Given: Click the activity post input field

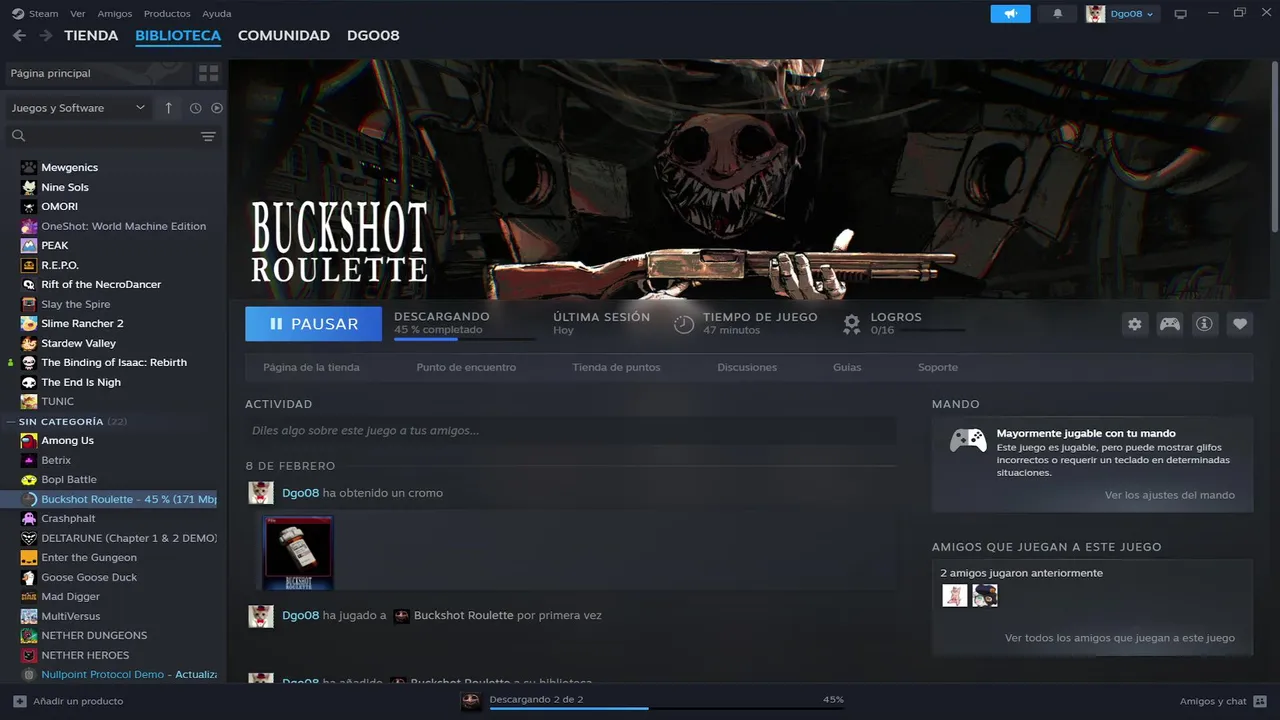Looking at the screenshot, I should [x=570, y=431].
